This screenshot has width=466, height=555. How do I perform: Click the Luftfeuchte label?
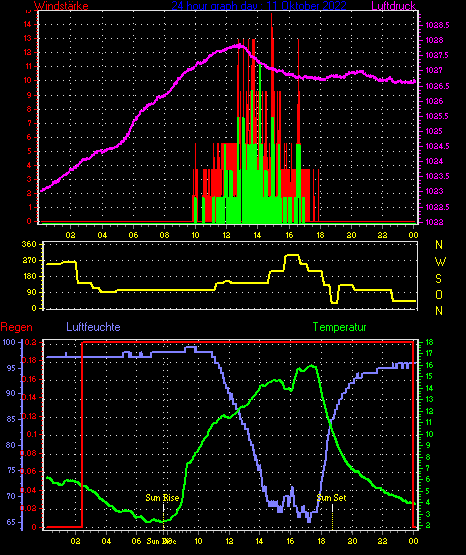coord(93,327)
